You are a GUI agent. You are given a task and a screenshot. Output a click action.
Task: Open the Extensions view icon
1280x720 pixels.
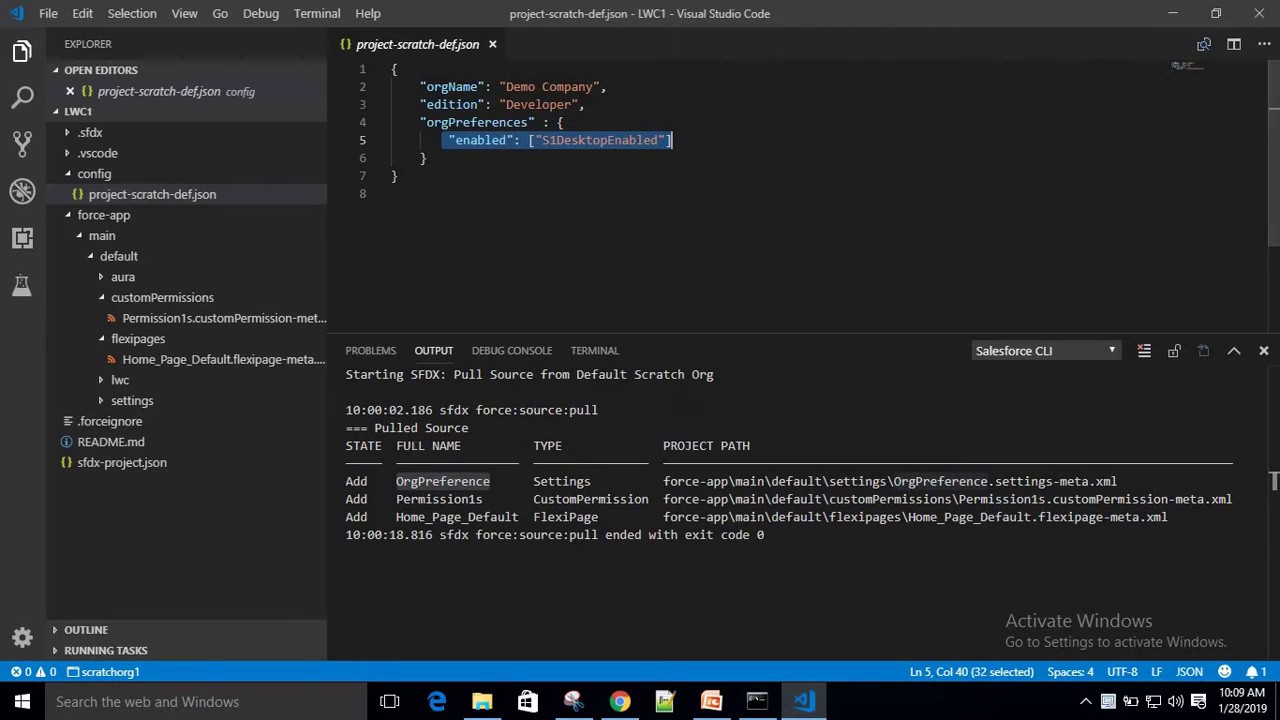(22, 238)
